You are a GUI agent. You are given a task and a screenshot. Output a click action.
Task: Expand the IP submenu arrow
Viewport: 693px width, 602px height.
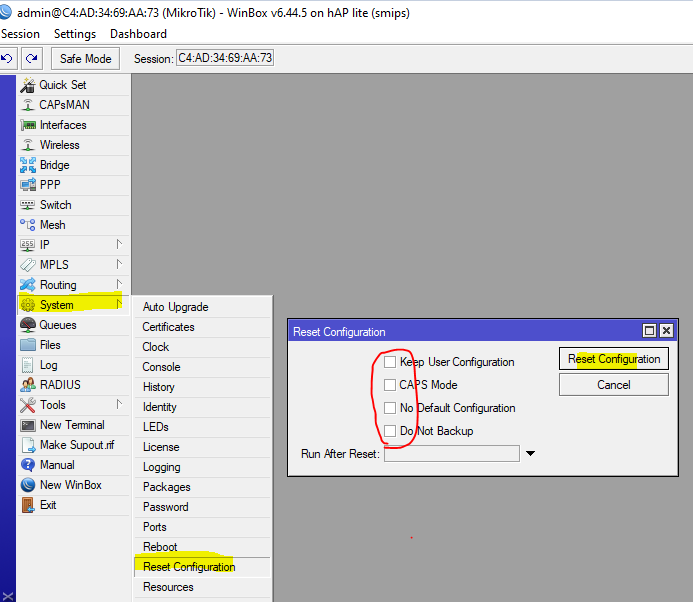tap(119, 244)
